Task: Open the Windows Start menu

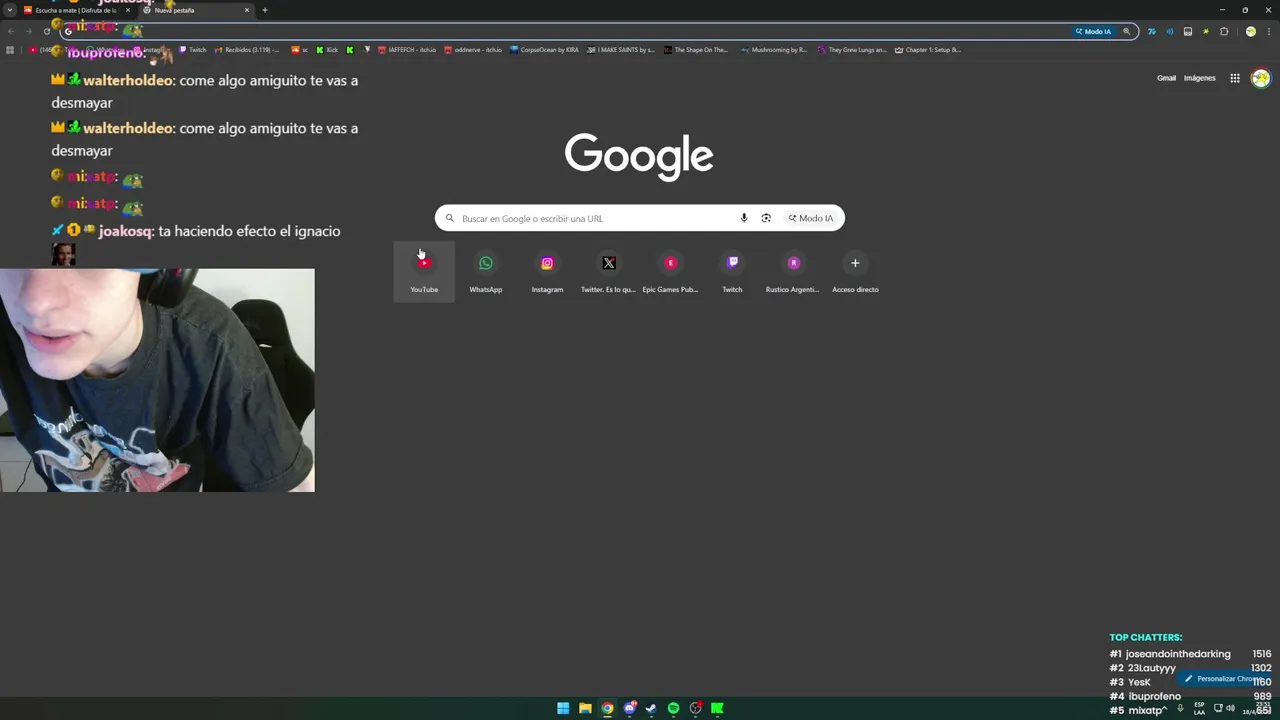Action: [563, 708]
